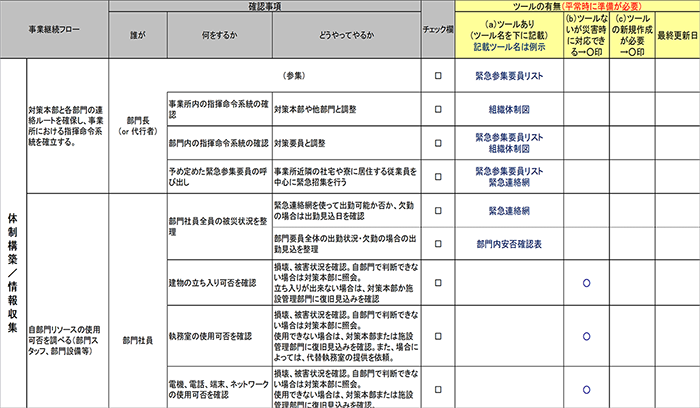
Task: Select description cell for 執務室の使用可否 row
Action: [346, 336]
